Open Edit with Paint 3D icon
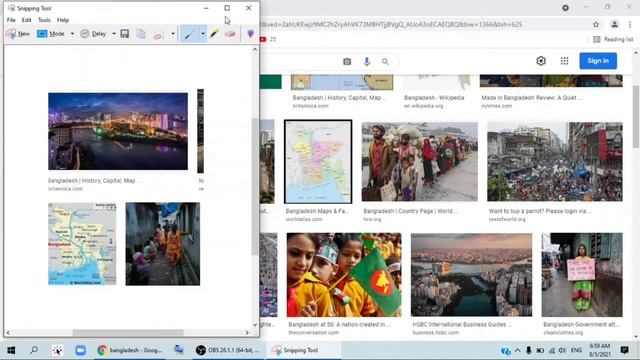 (x=251, y=34)
